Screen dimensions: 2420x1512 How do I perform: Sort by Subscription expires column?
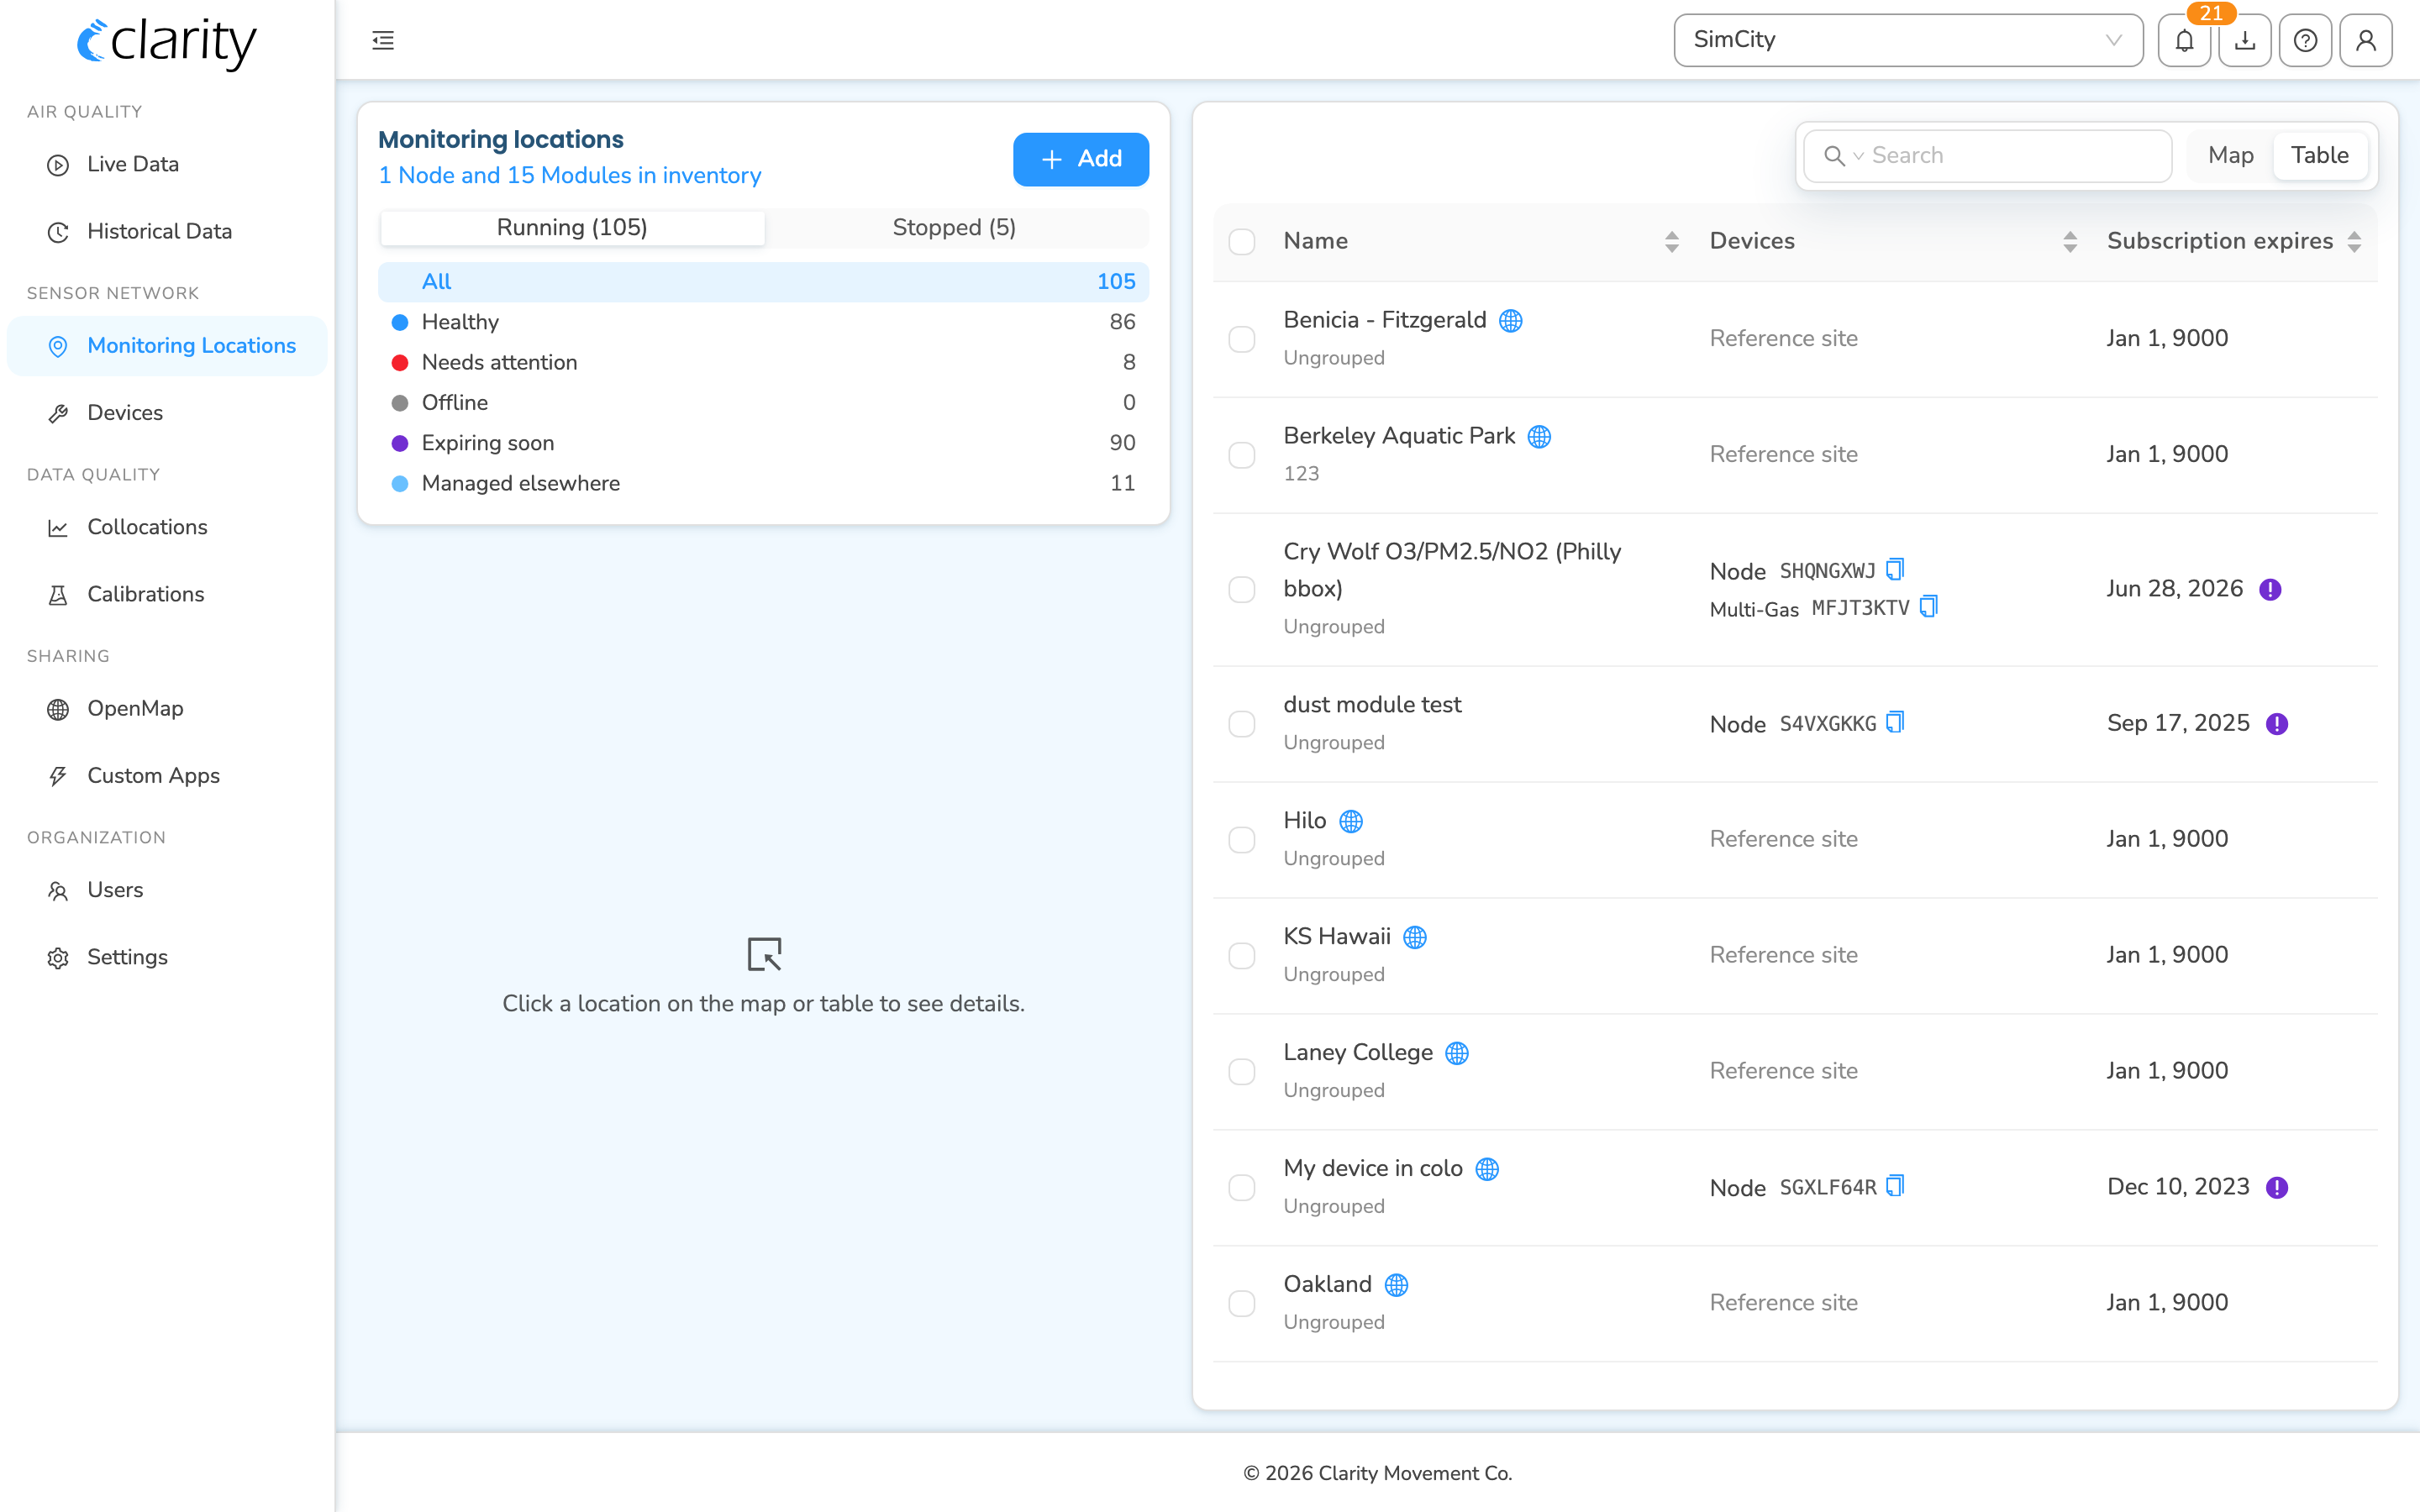point(2354,242)
